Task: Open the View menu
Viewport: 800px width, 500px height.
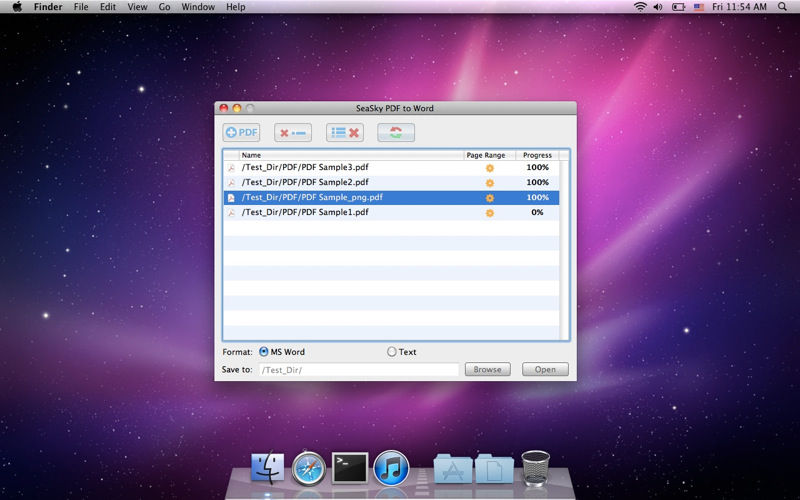Action: point(137,7)
